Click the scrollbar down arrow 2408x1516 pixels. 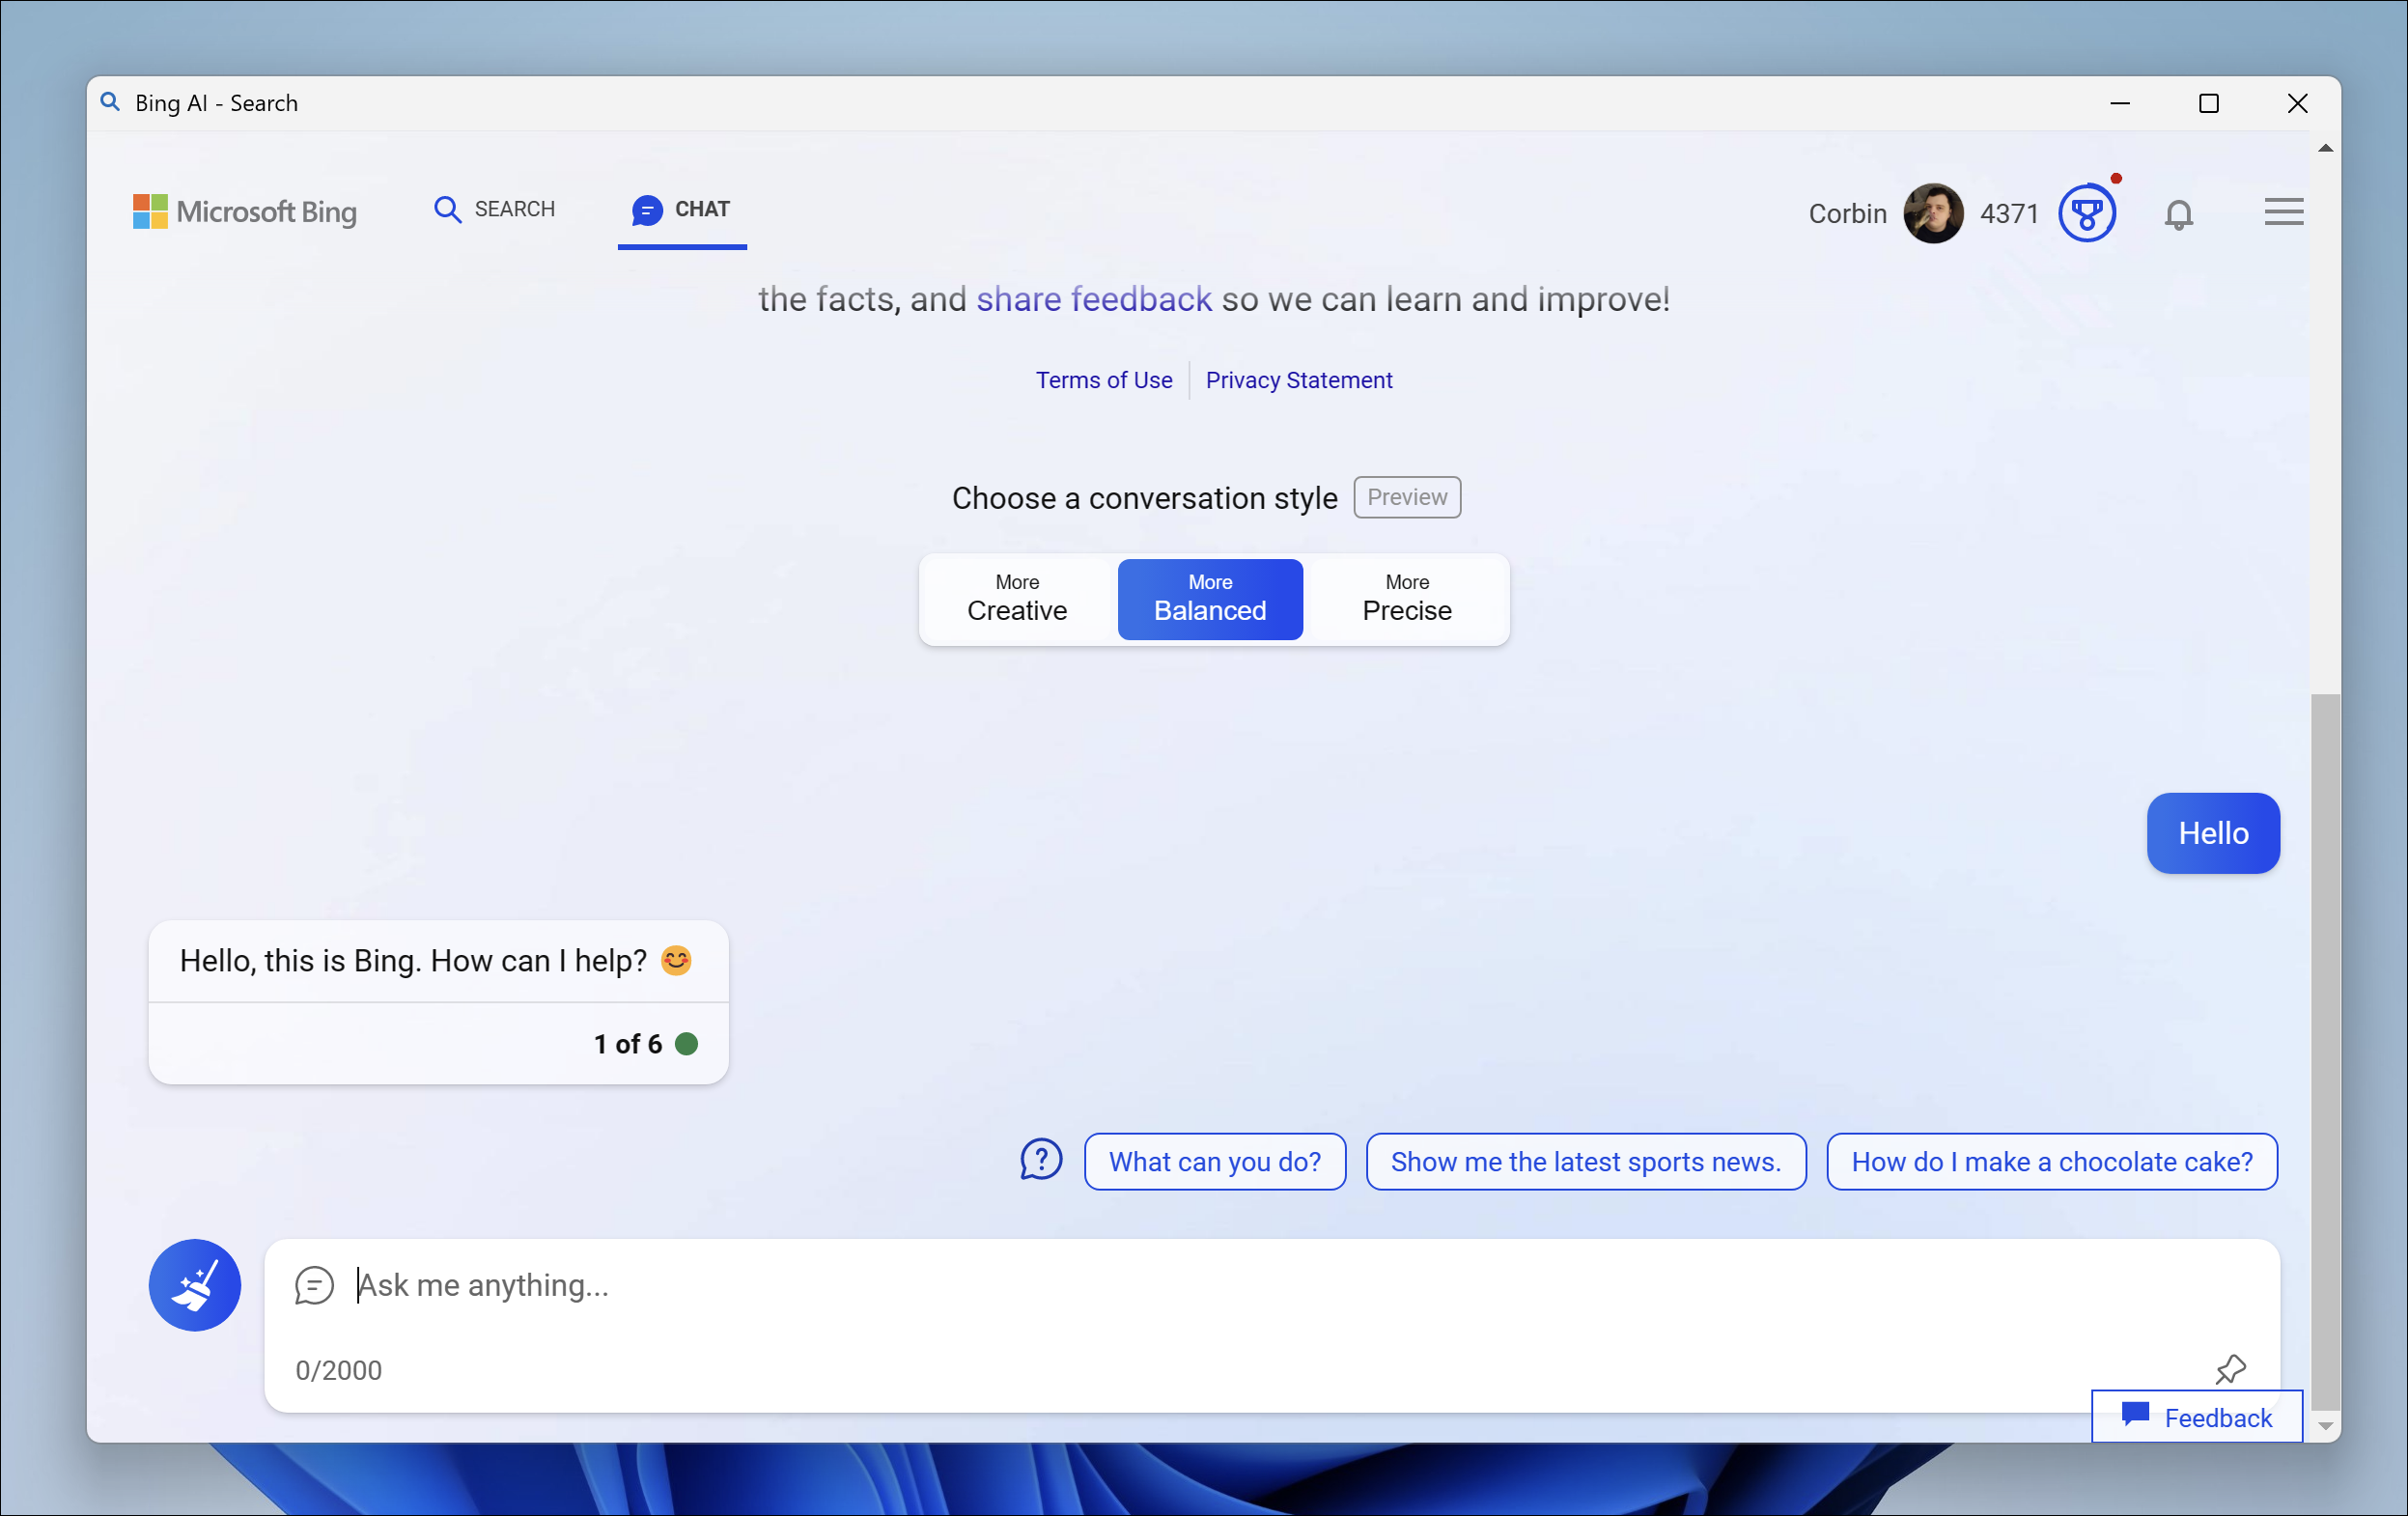(2325, 1427)
